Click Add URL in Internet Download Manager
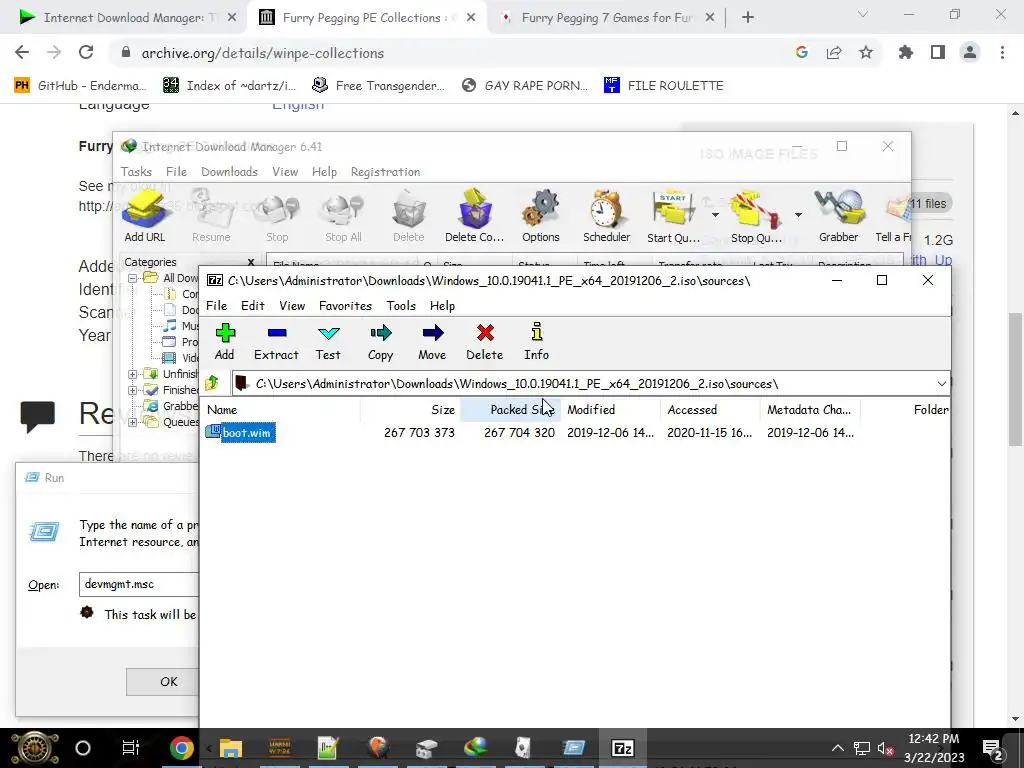Viewport: 1024px width, 768px height. pyautogui.click(x=145, y=216)
